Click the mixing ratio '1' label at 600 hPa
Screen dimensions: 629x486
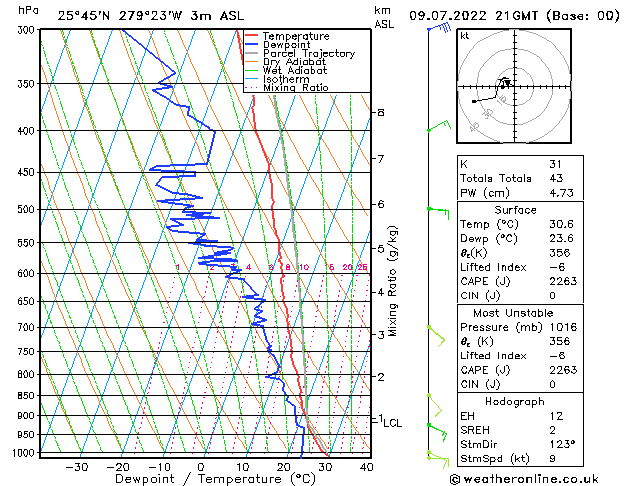point(177,267)
